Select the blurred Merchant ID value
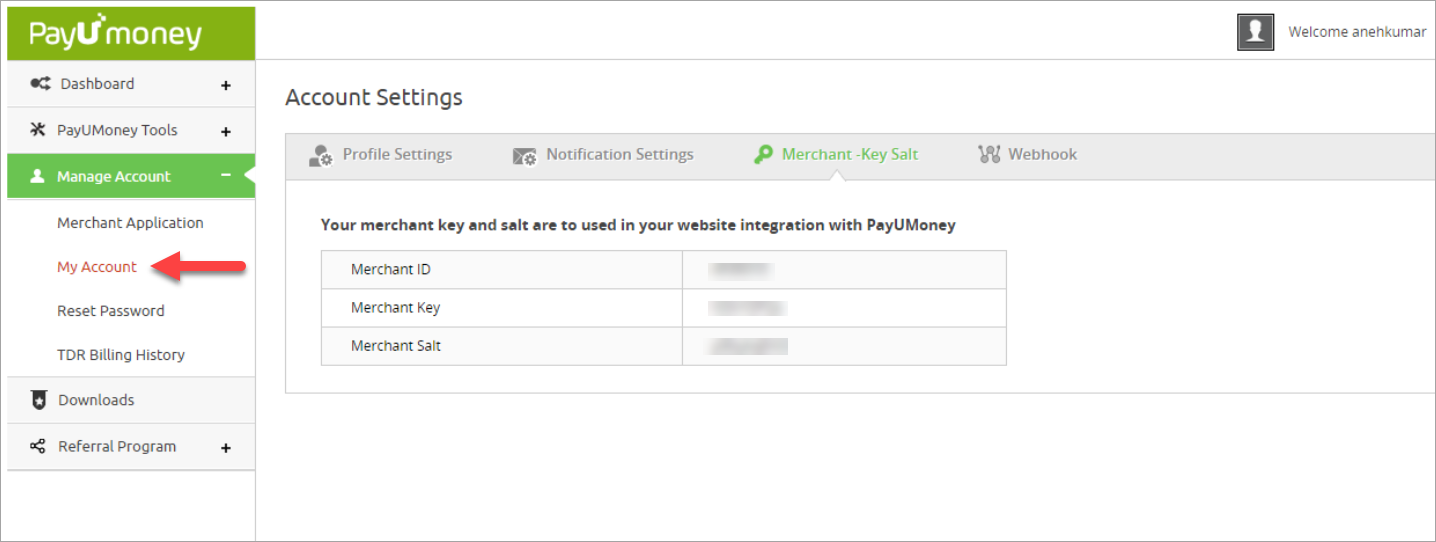 (740, 270)
